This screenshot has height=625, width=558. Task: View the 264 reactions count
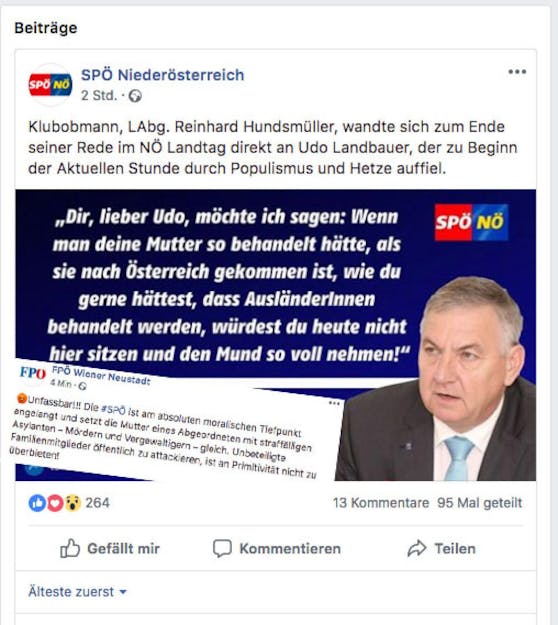97,503
